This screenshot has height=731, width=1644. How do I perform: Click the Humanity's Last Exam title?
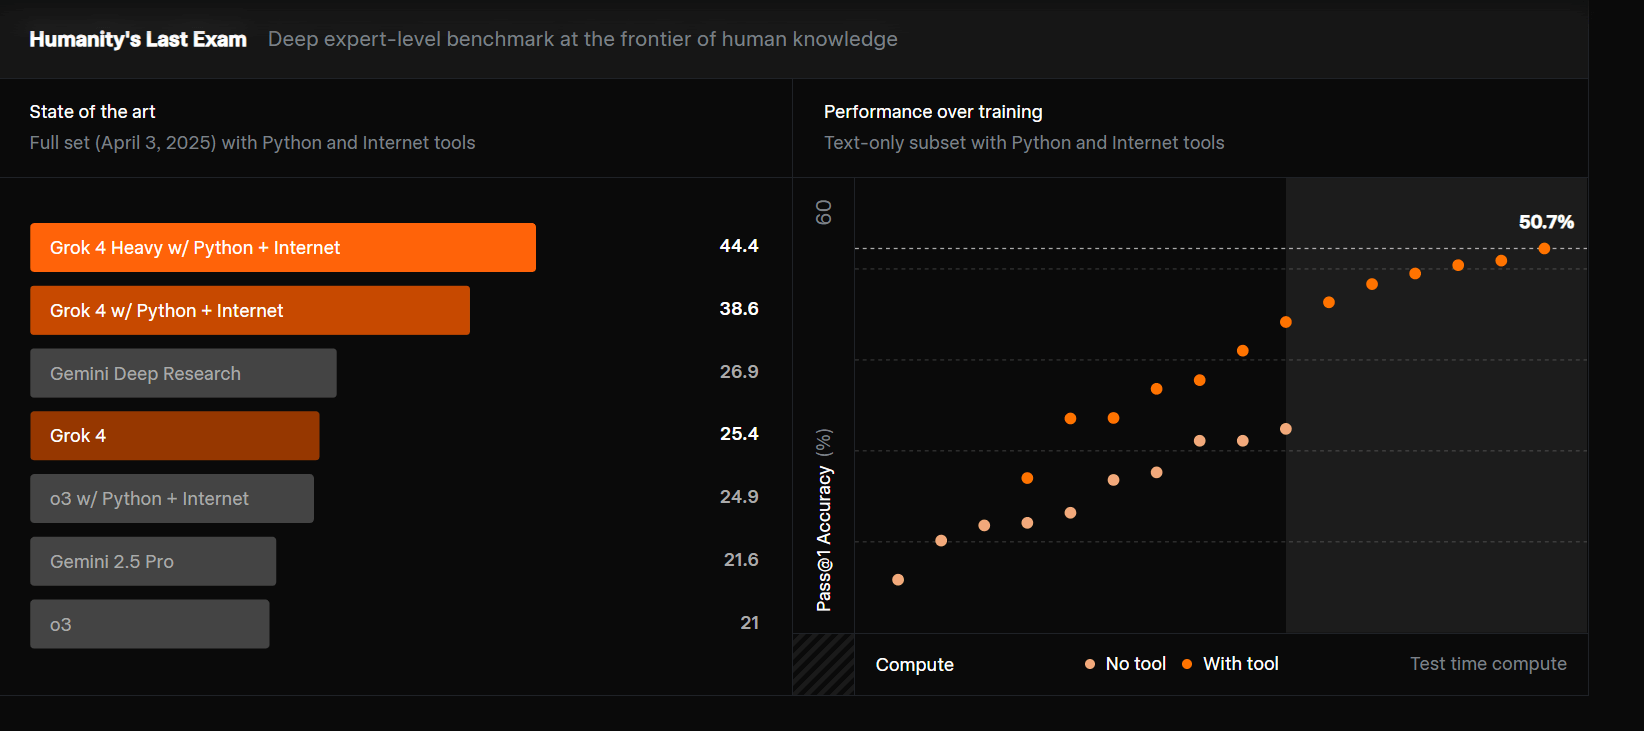138,39
